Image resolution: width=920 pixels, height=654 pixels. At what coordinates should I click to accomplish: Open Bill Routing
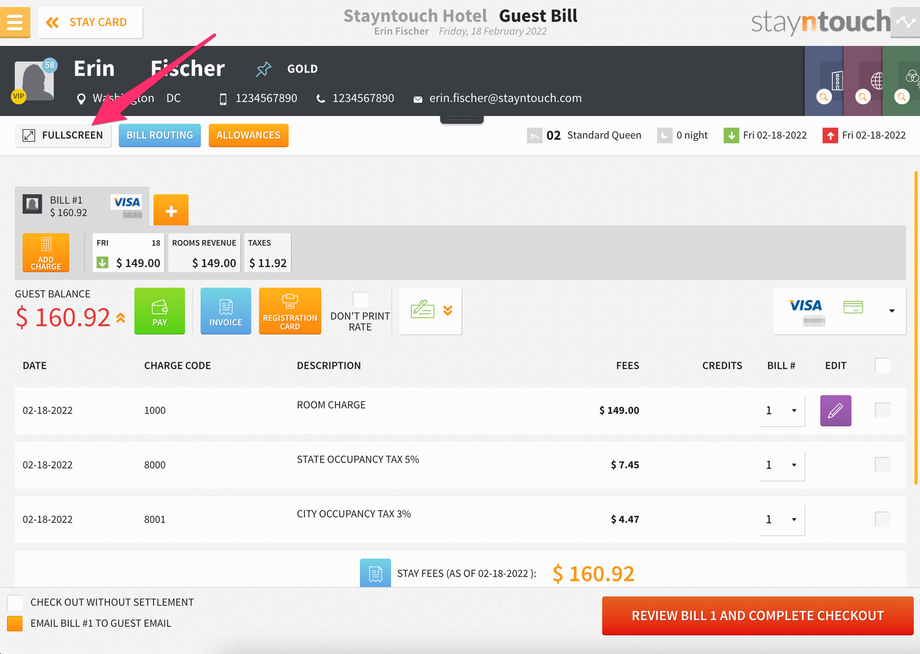click(x=160, y=135)
